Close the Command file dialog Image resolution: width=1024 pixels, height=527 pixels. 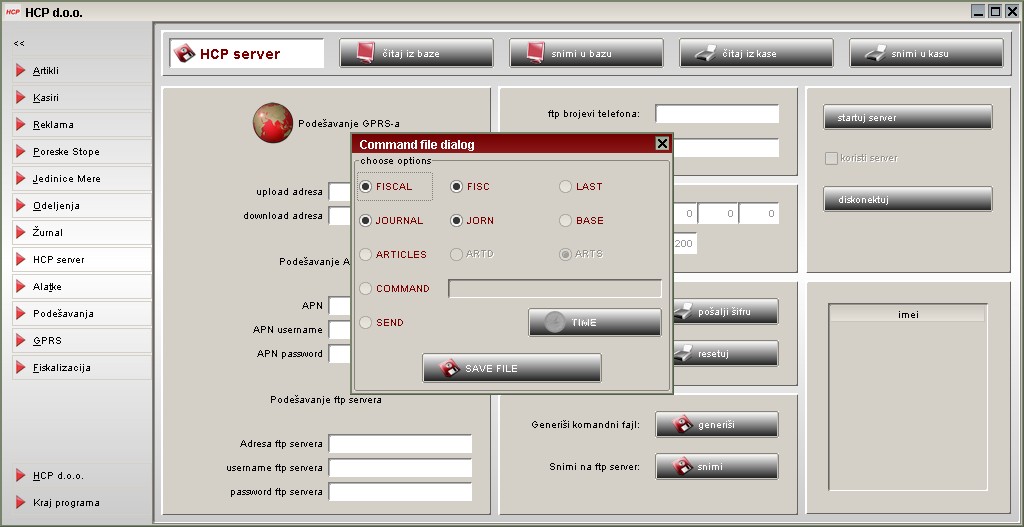point(662,144)
